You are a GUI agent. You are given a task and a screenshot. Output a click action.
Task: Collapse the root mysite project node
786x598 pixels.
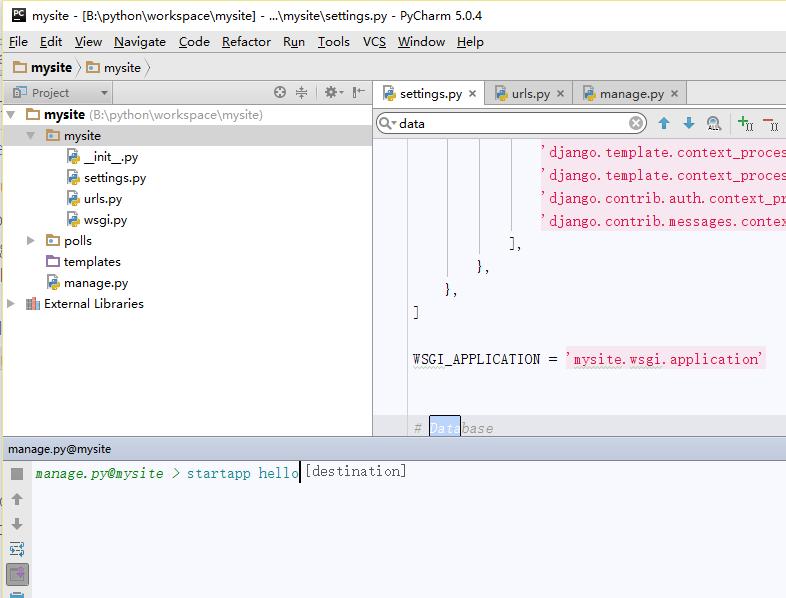[11, 115]
